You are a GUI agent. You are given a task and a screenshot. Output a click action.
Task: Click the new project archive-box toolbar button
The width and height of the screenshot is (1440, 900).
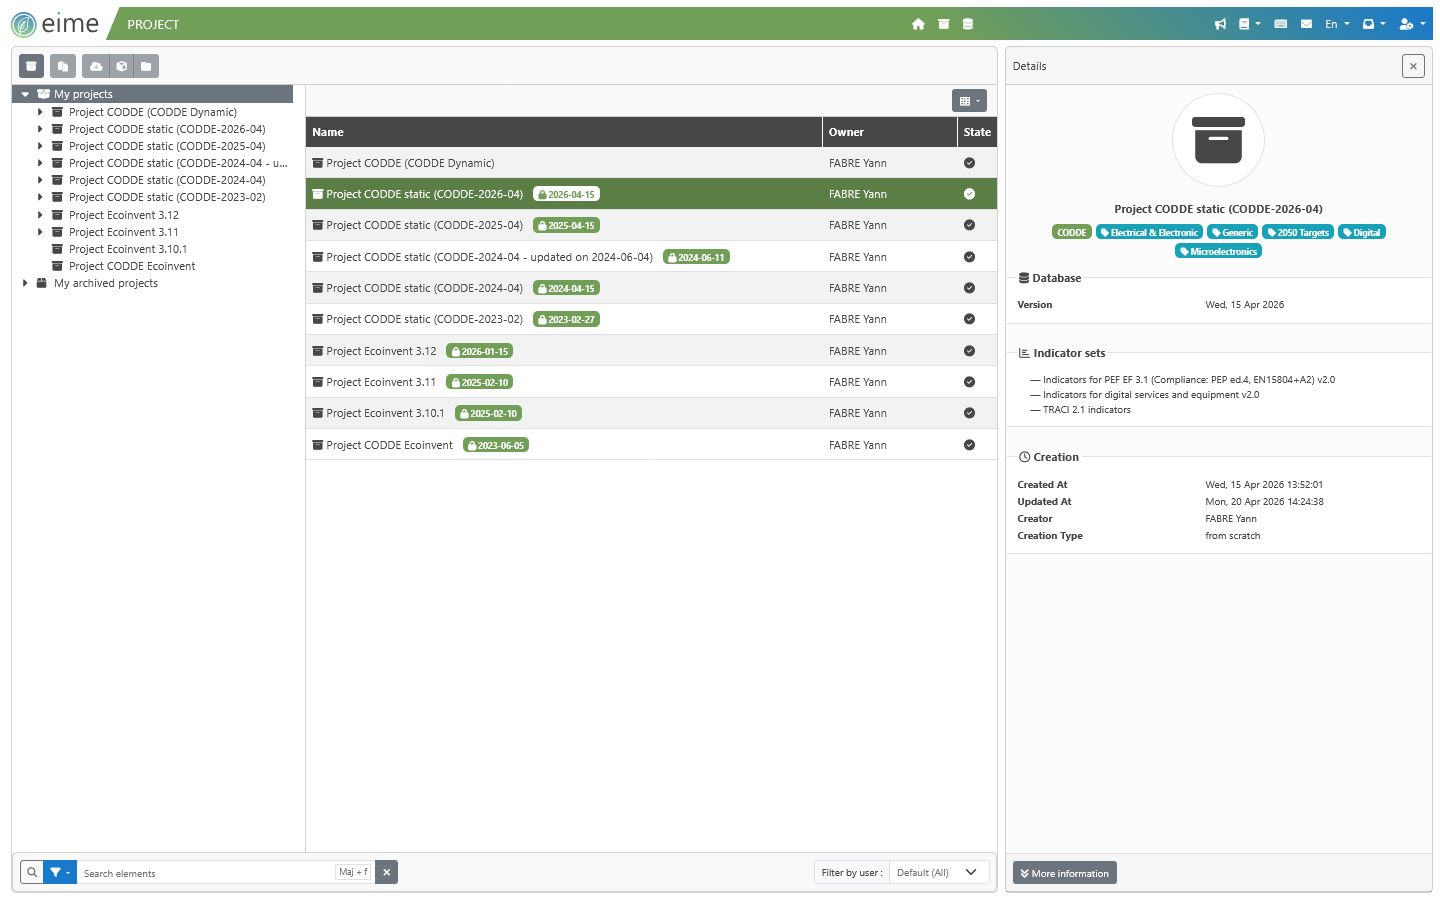(x=31, y=66)
